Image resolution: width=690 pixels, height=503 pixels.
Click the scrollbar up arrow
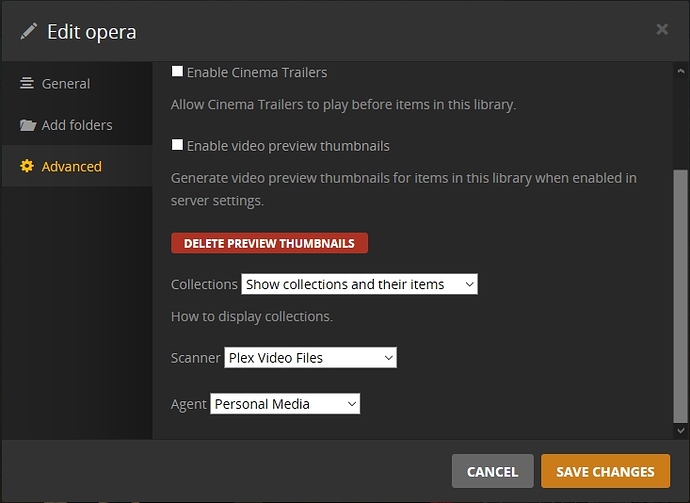681,71
